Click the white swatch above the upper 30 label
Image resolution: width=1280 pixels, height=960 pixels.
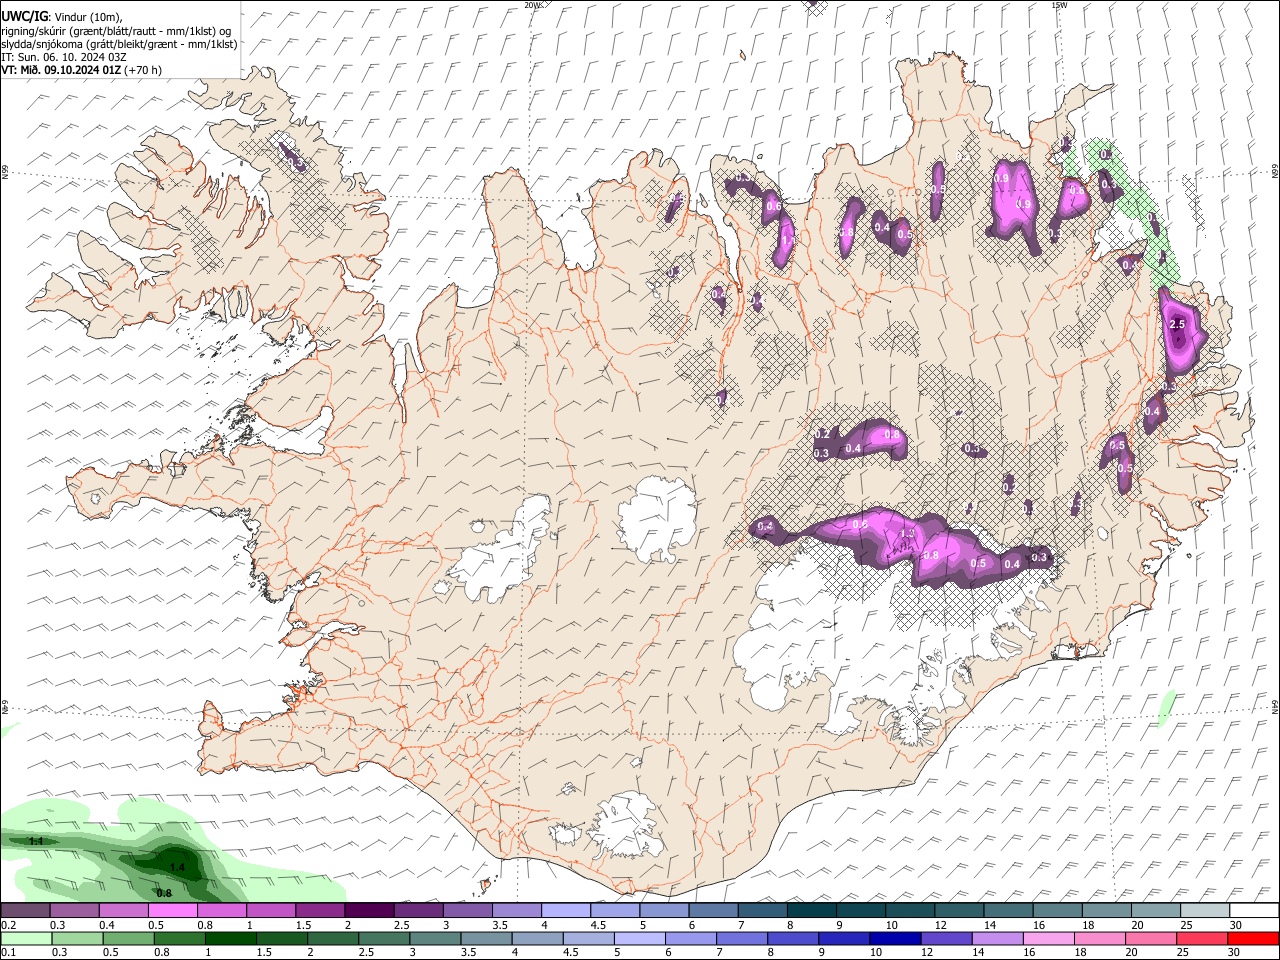coord(1253,911)
